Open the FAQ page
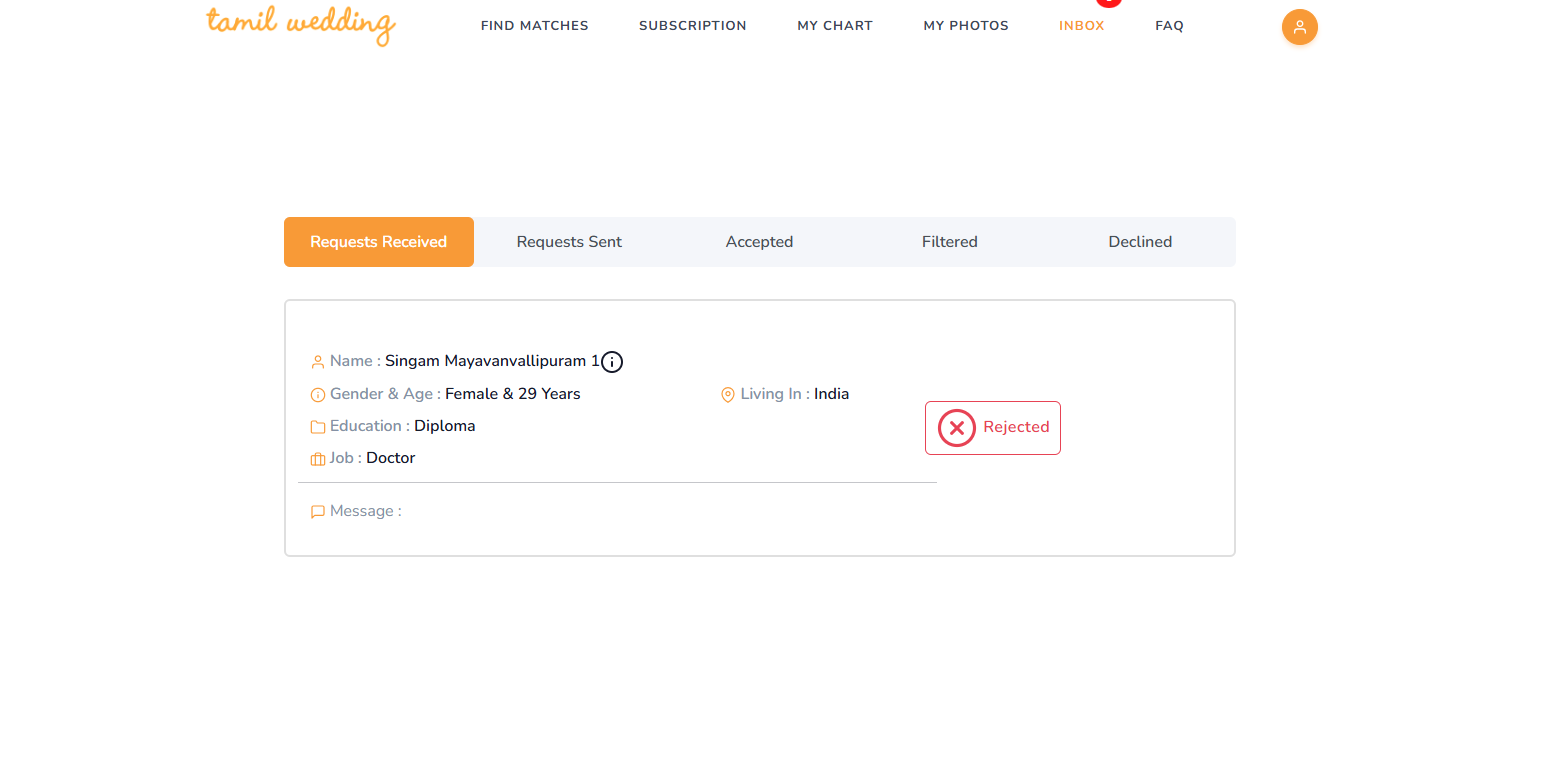This screenshot has width=1551, height=764. (x=1169, y=26)
